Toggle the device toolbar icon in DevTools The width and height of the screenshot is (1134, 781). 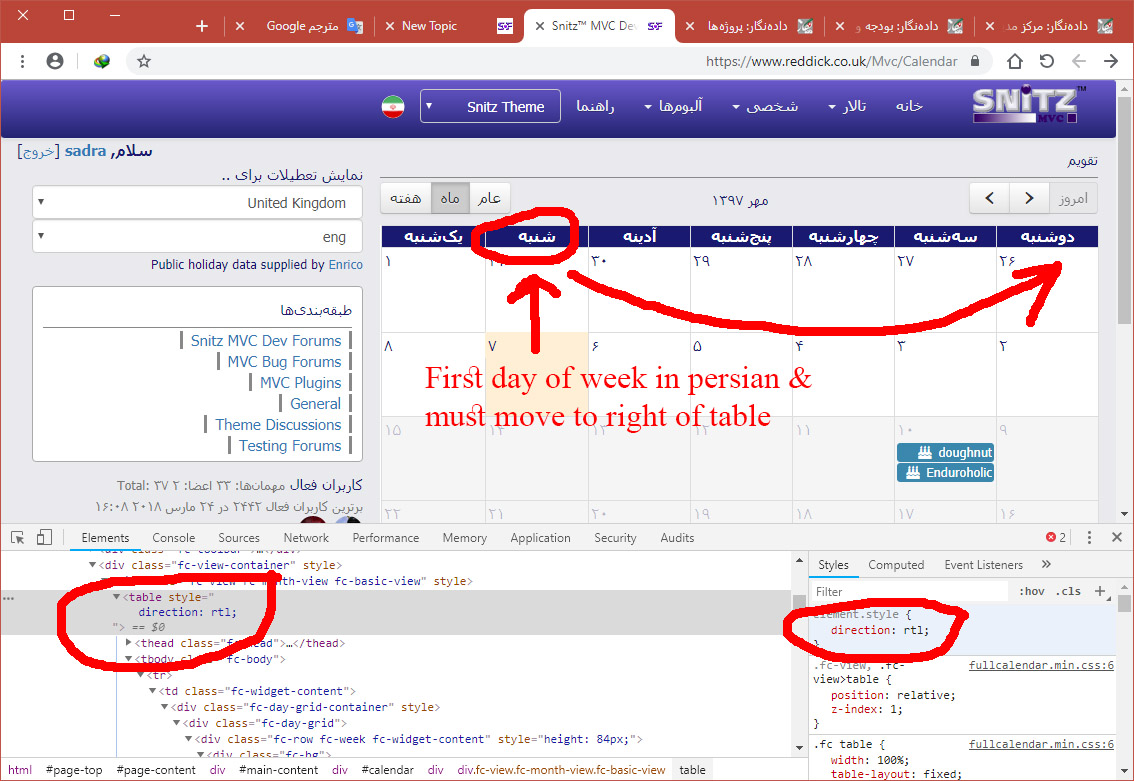(x=44, y=537)
